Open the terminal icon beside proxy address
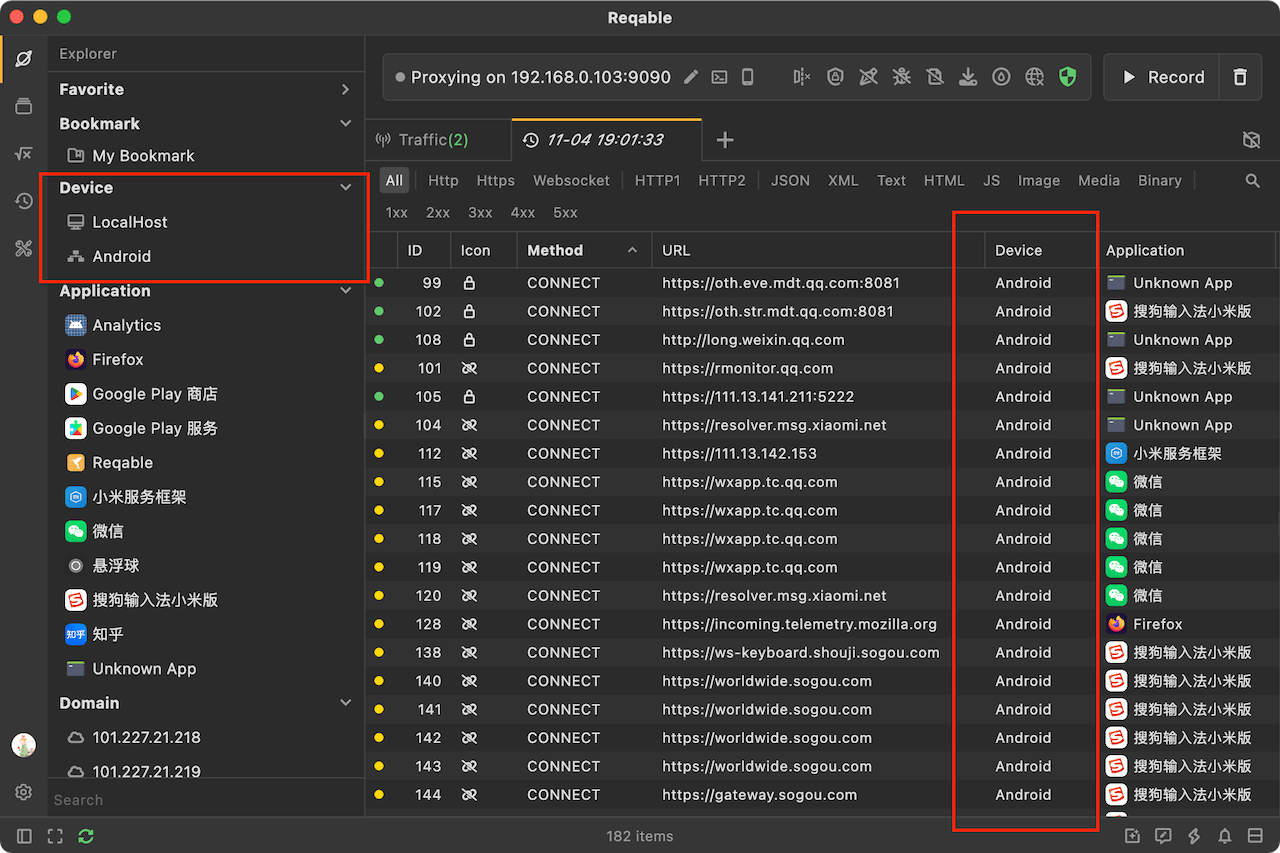This screenshot has height=853, width=1280. click(x=719, y=77)
